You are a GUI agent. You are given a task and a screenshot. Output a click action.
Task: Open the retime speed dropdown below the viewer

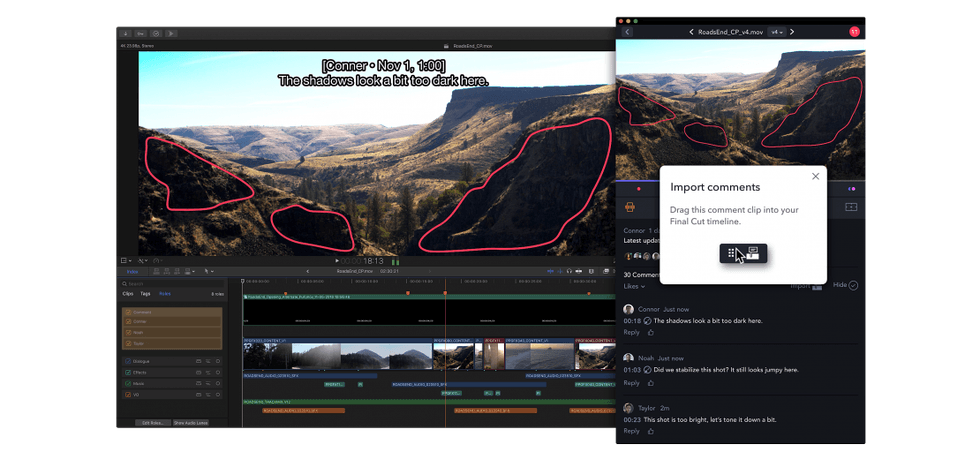point(158,261)
